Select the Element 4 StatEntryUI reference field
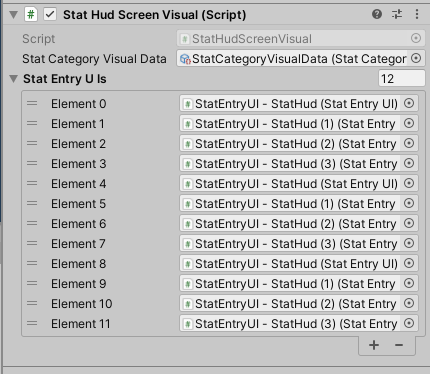 (299, 183)
